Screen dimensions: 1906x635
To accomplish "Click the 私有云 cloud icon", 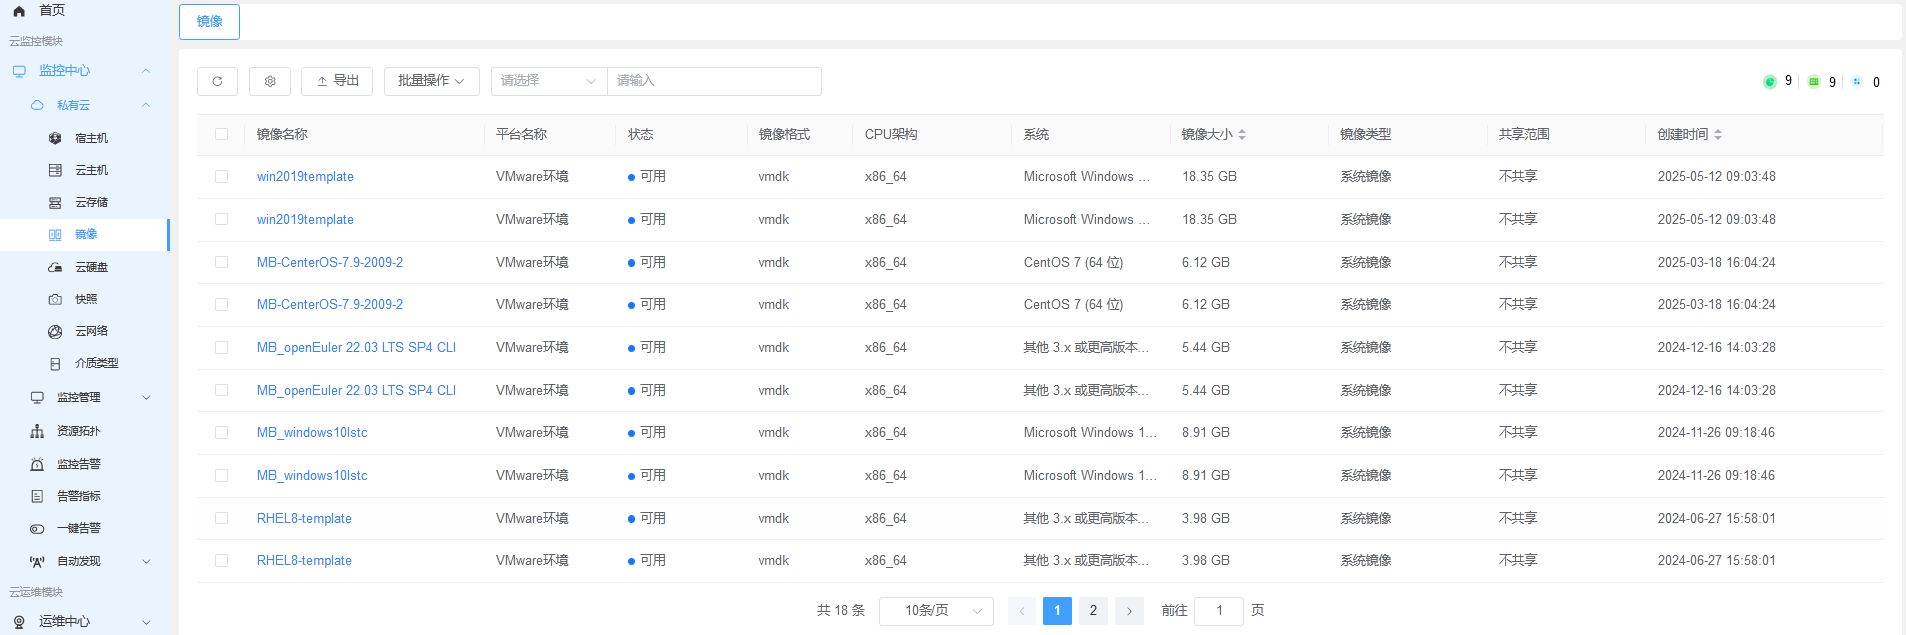I will 37,105.
